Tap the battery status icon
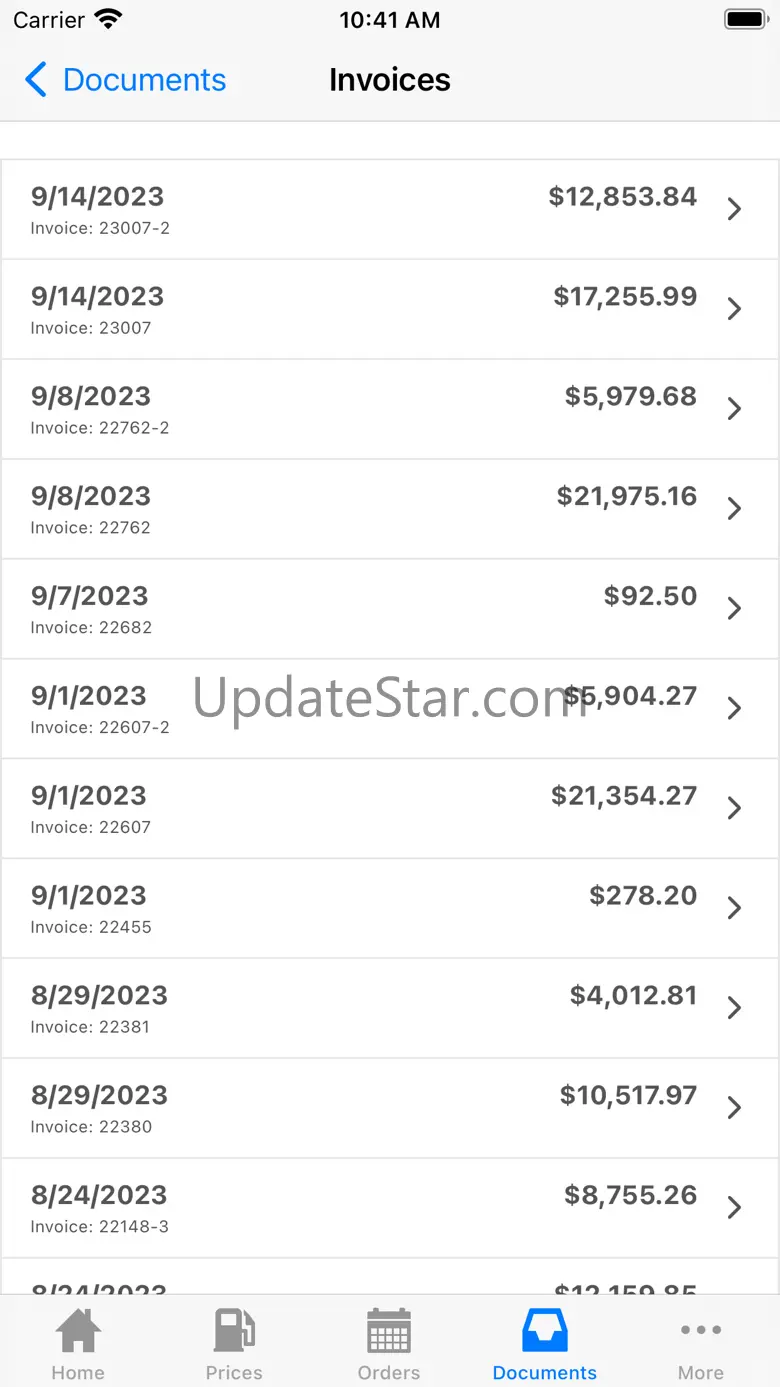780x1387 pixels. tap(745, 19)
